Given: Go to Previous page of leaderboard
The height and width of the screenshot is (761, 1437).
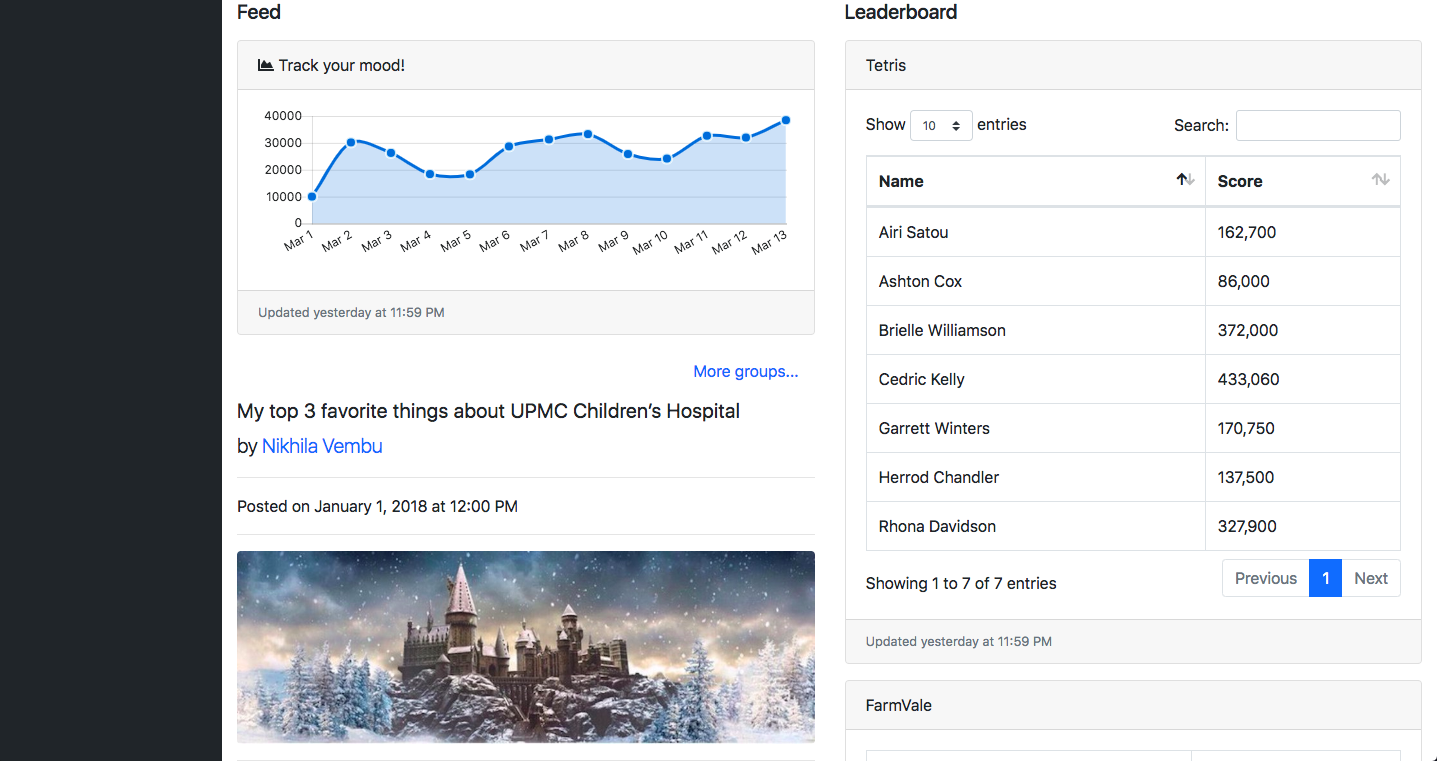Looking at the screenshot, I should point(1265,578).
